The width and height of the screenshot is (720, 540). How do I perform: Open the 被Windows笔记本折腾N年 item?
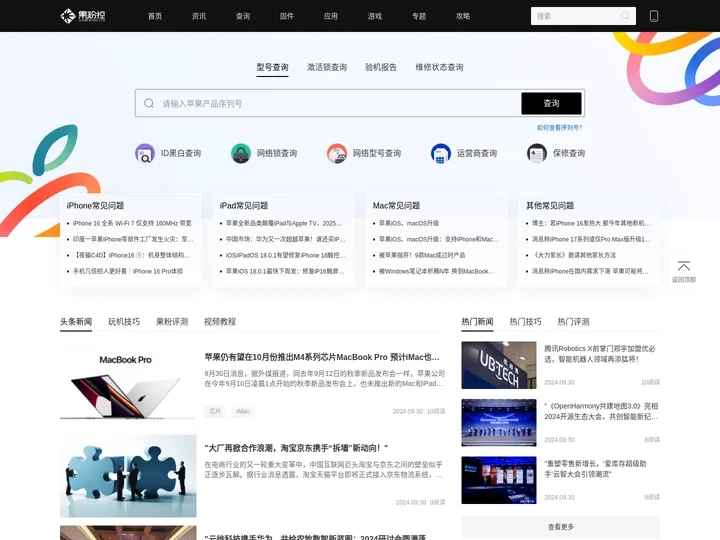coord(437,271)
